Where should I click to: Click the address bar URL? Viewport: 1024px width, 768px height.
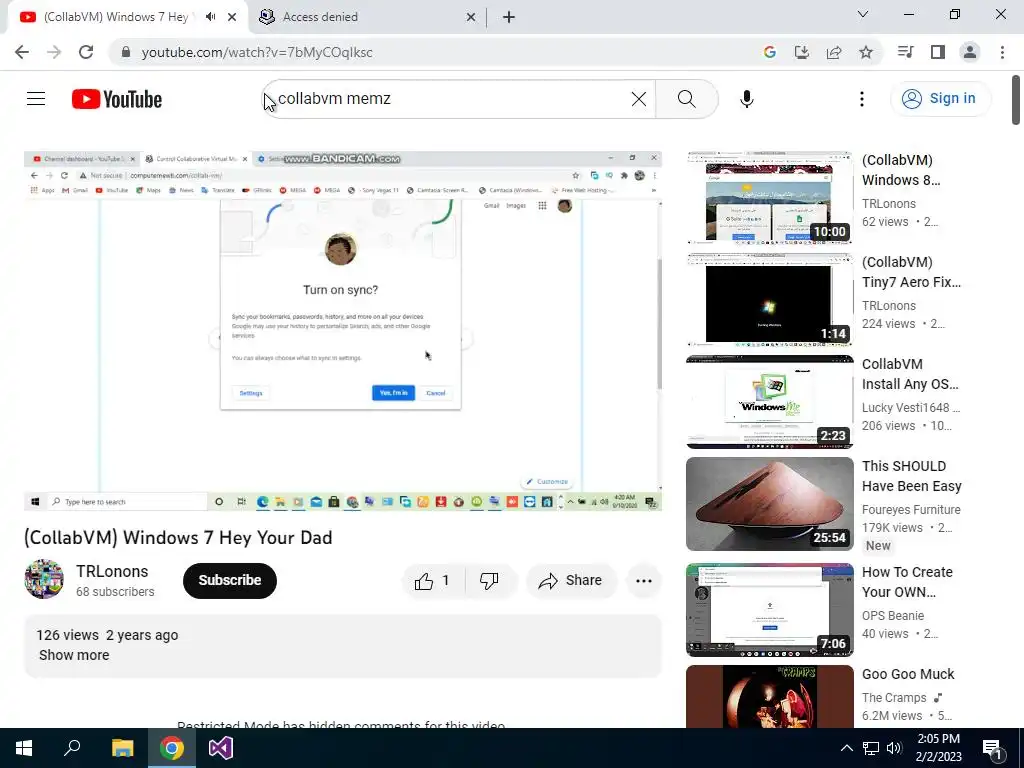(x=257, y=52)
